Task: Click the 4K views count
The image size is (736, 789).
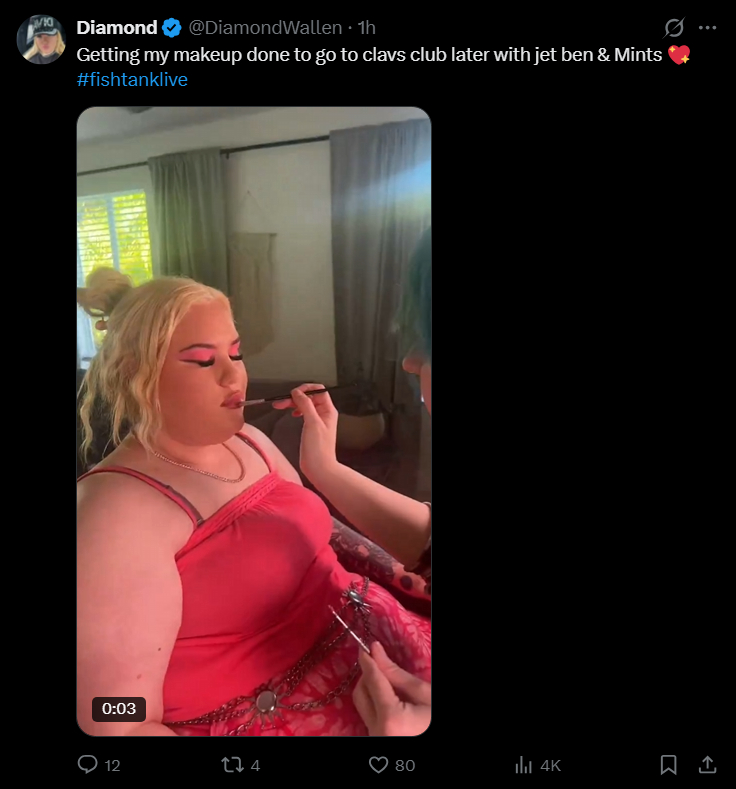Action: point(550,765)
